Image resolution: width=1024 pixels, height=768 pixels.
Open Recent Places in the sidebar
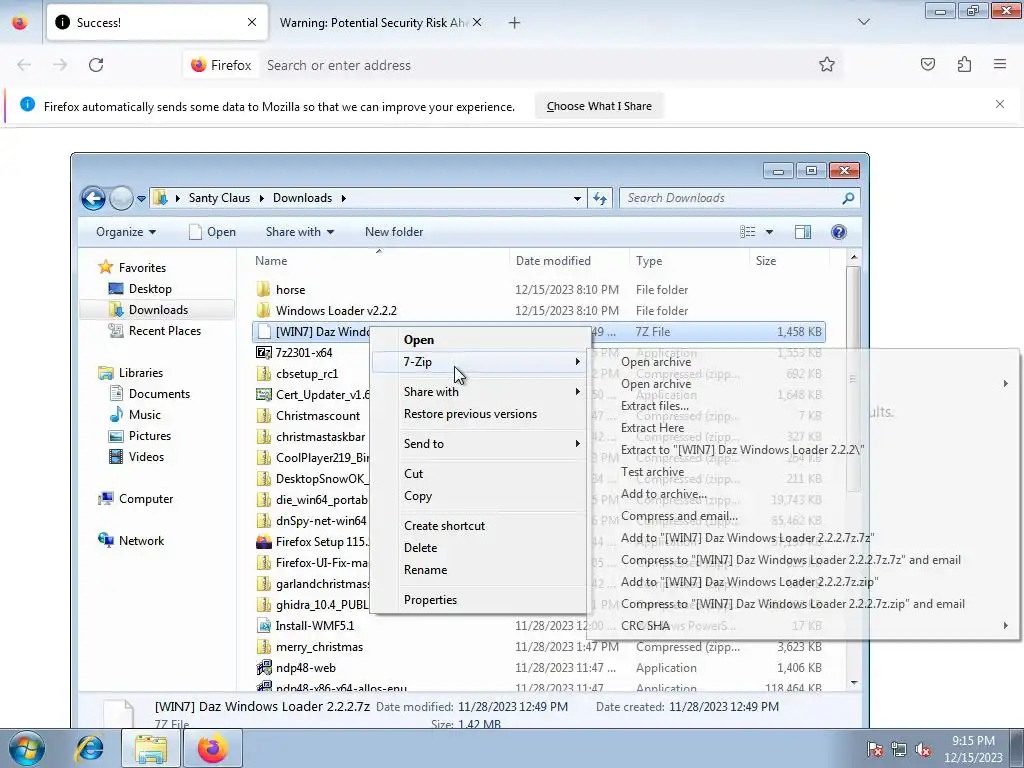point(165,330)
